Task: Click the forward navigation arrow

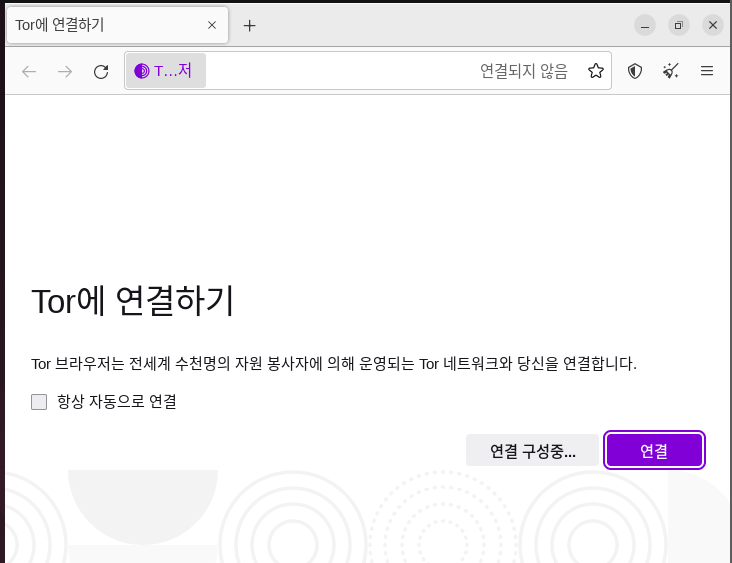Action: pos(65,71)
